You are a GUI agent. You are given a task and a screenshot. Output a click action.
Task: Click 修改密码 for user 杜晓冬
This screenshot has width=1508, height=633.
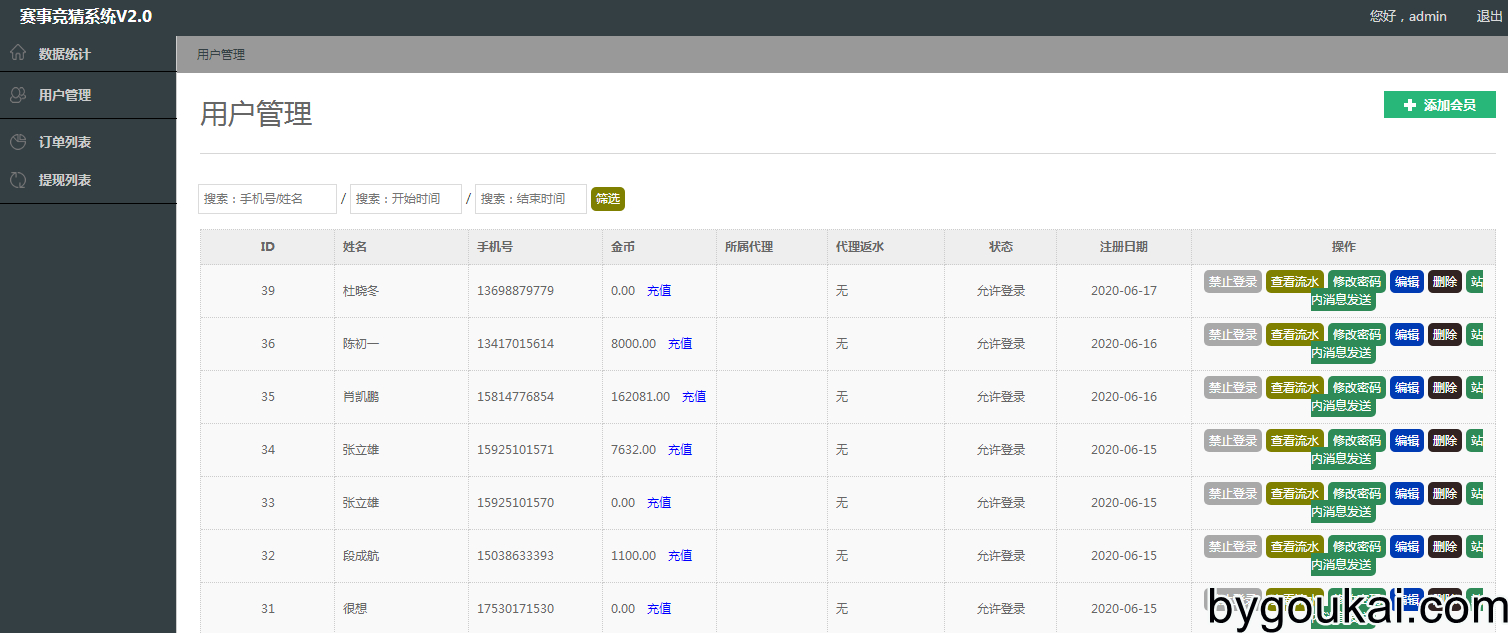(x=1357, y=282)
